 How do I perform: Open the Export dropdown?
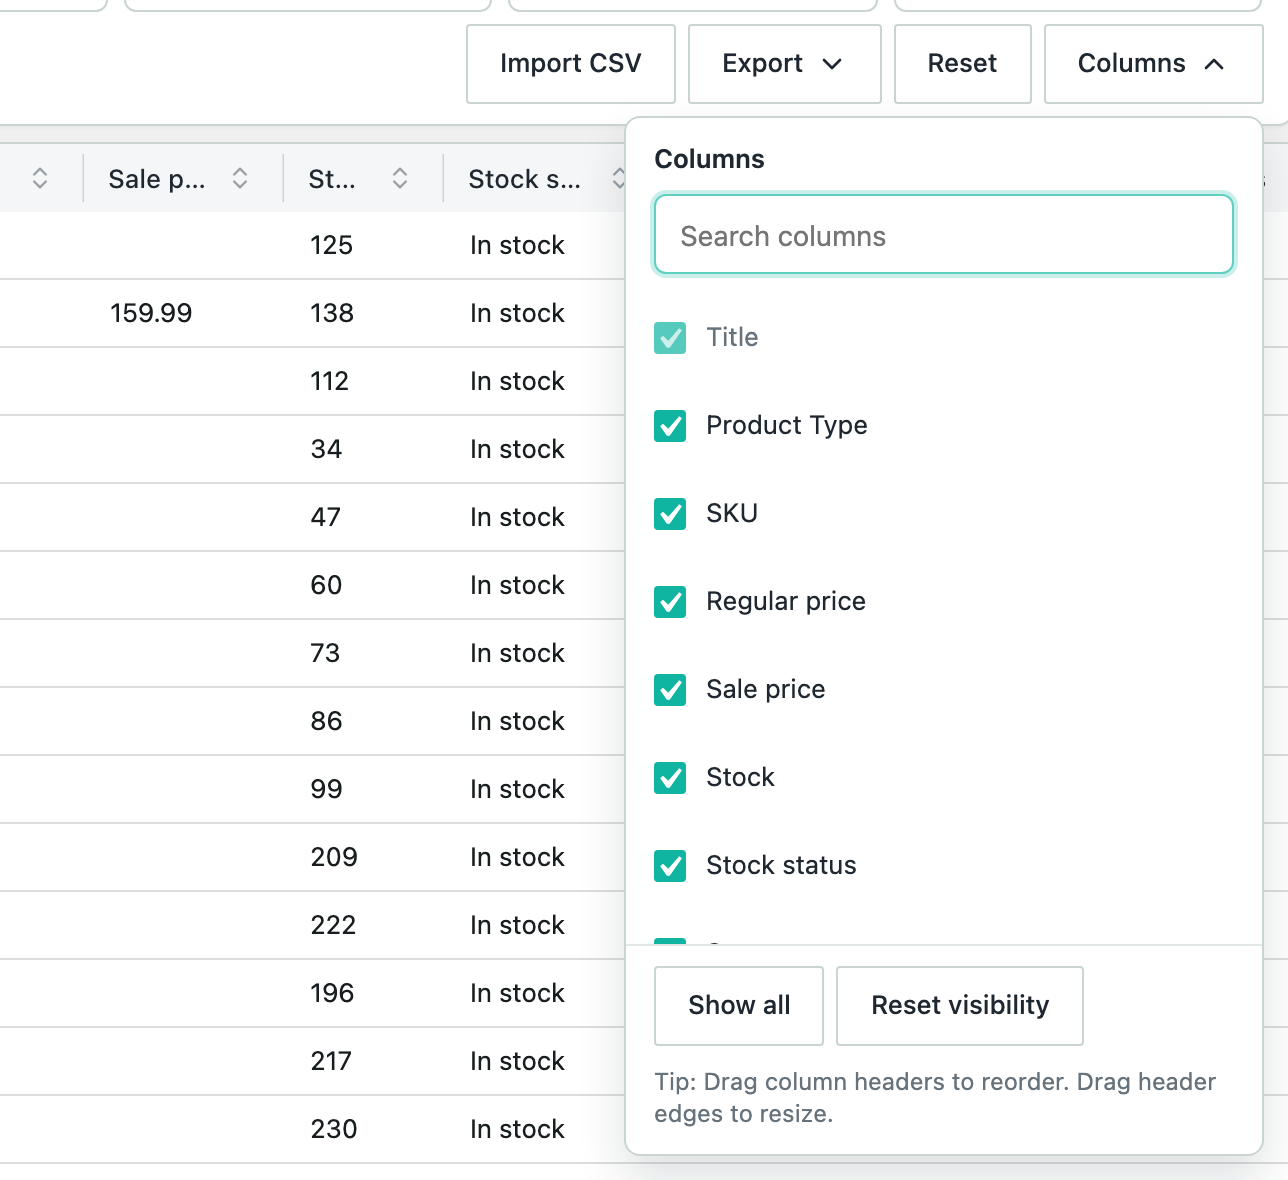click(x=784, y=64)
